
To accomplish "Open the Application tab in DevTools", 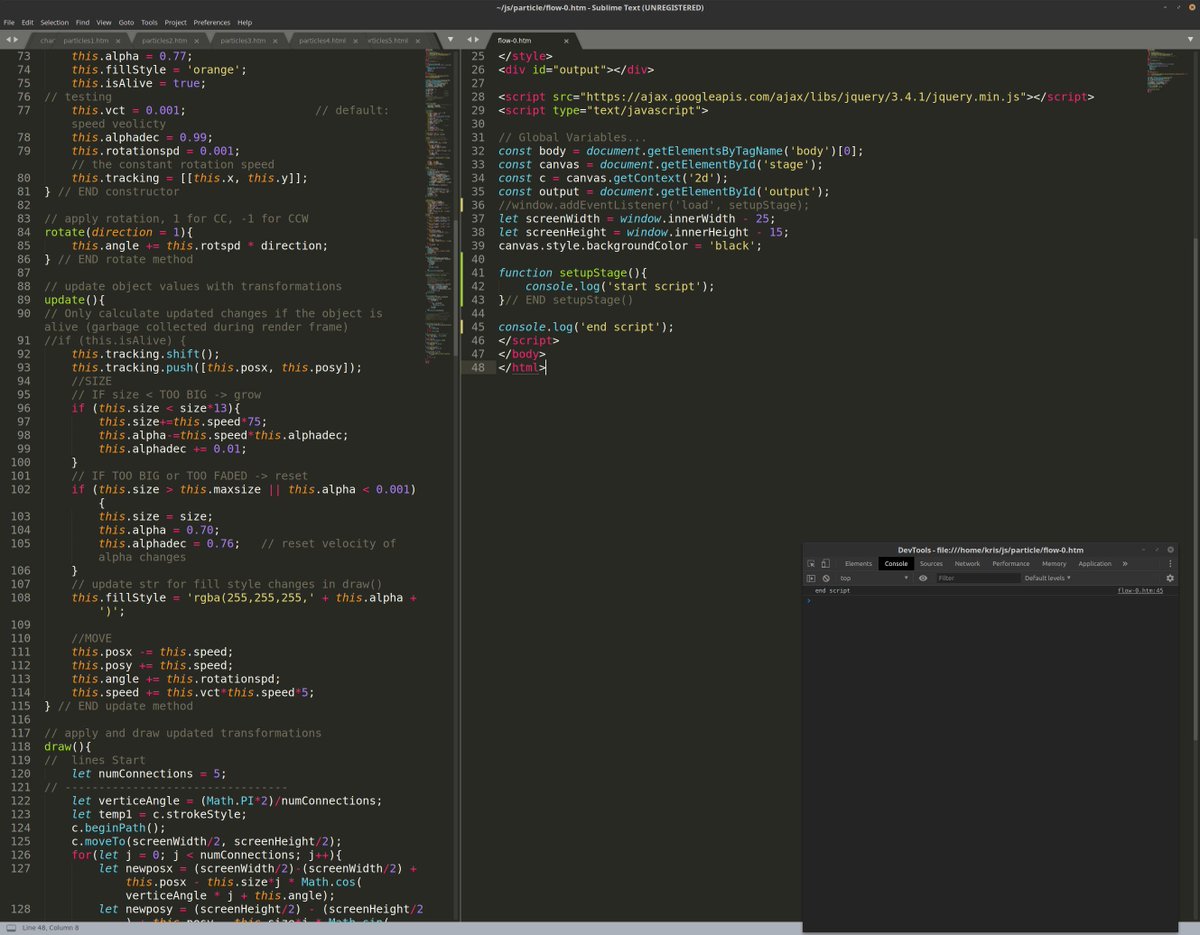I will (1095, 564).
